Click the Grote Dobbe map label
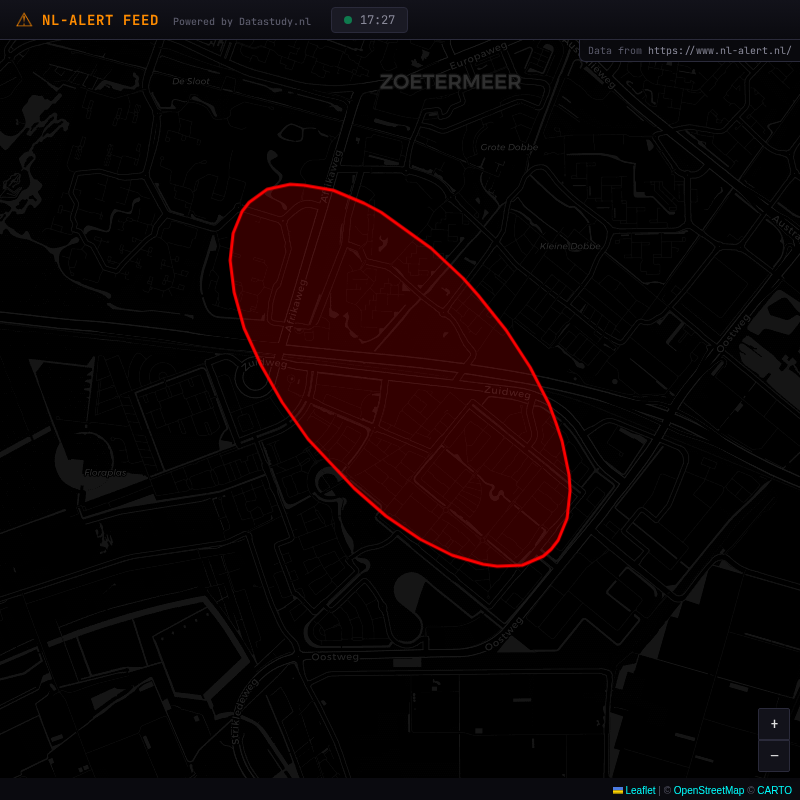The image size is (800, 800). click(x=509, y=147)
